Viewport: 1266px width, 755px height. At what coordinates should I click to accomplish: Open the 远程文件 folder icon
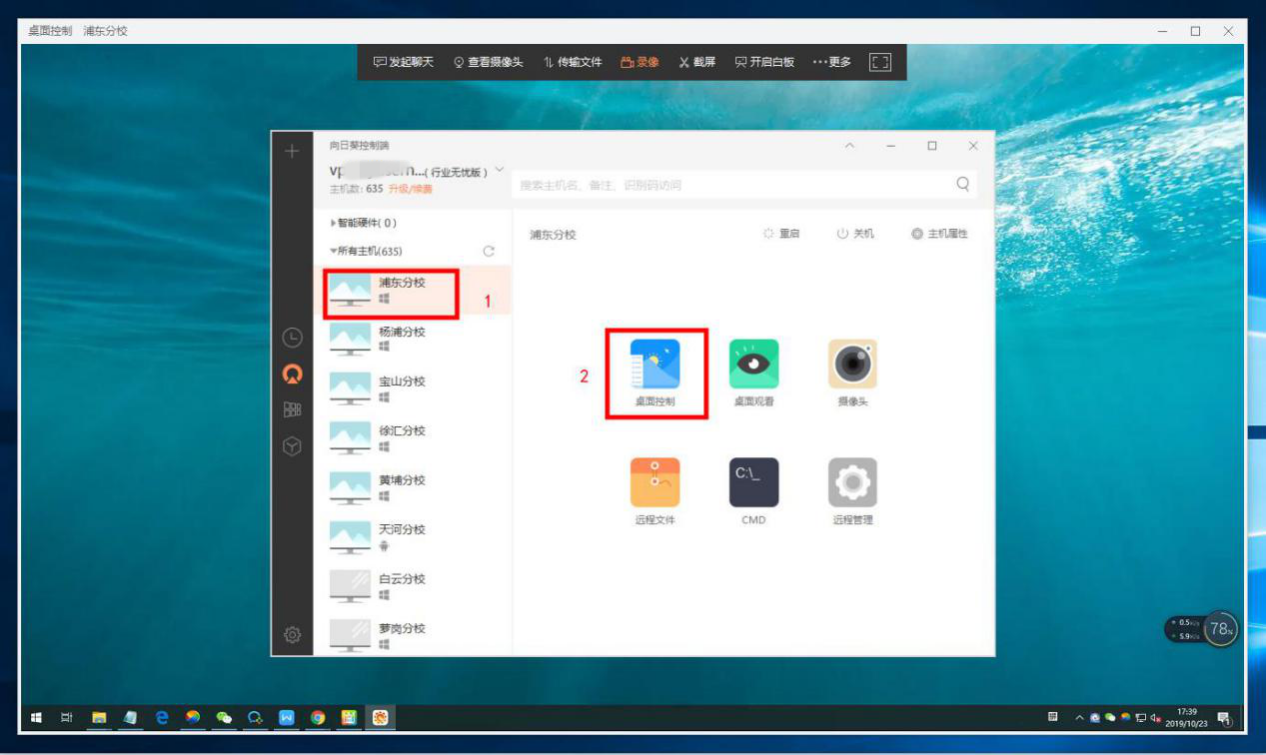click(x=655, y=483)
